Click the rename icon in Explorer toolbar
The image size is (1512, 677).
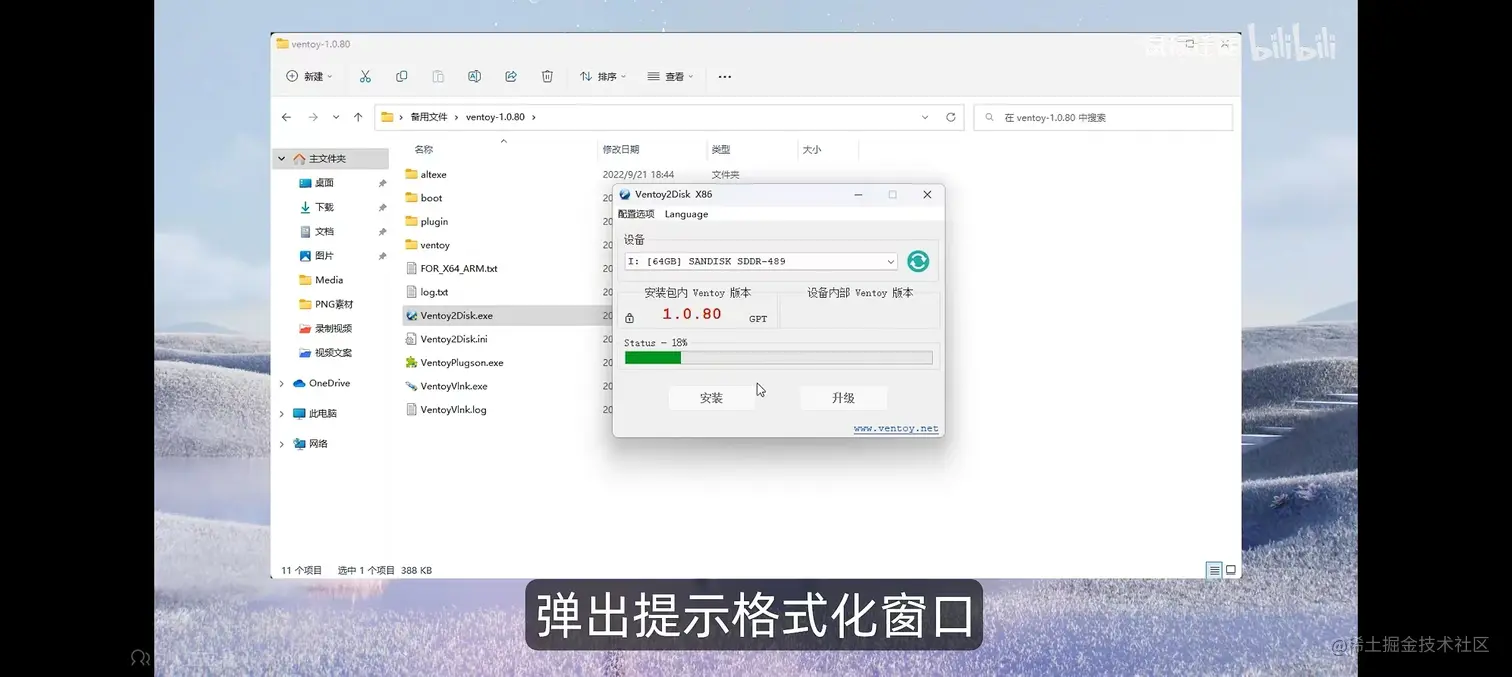(x=474, y=76)
